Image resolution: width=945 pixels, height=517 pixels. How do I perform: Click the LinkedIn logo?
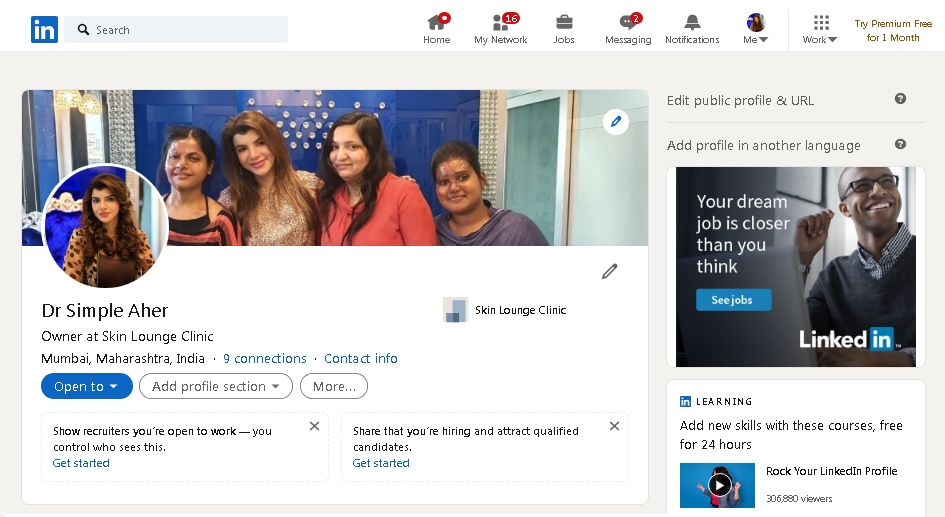point(44,30)
